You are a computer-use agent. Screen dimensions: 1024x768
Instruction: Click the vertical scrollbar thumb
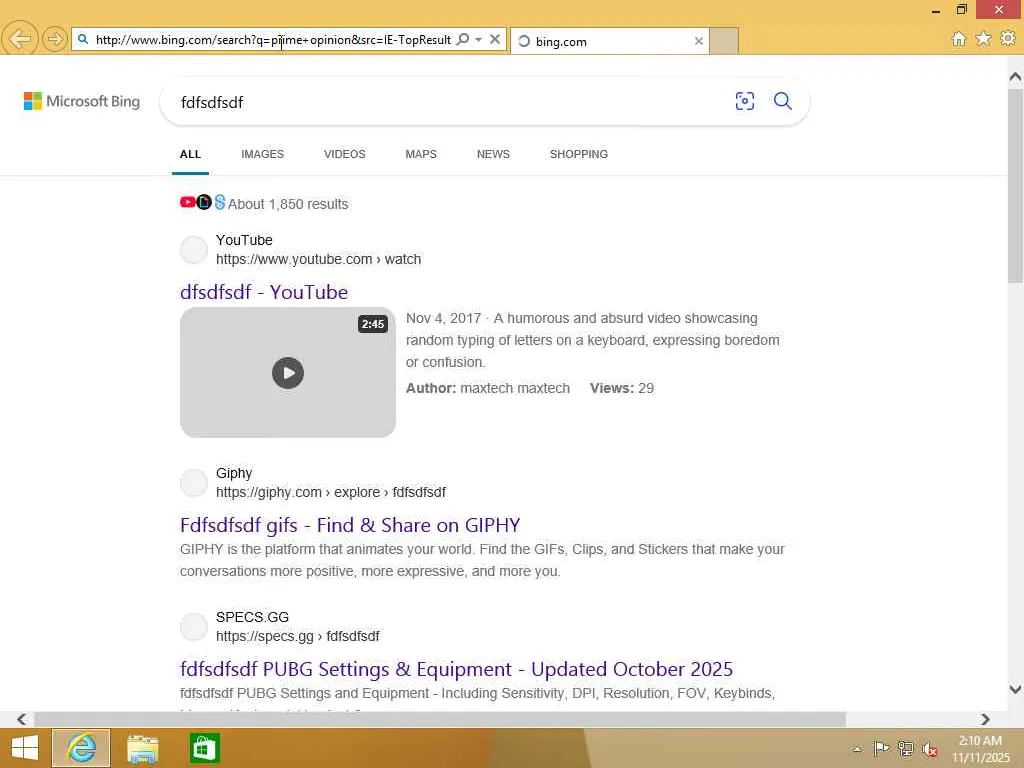click(x=1015, y=186)
